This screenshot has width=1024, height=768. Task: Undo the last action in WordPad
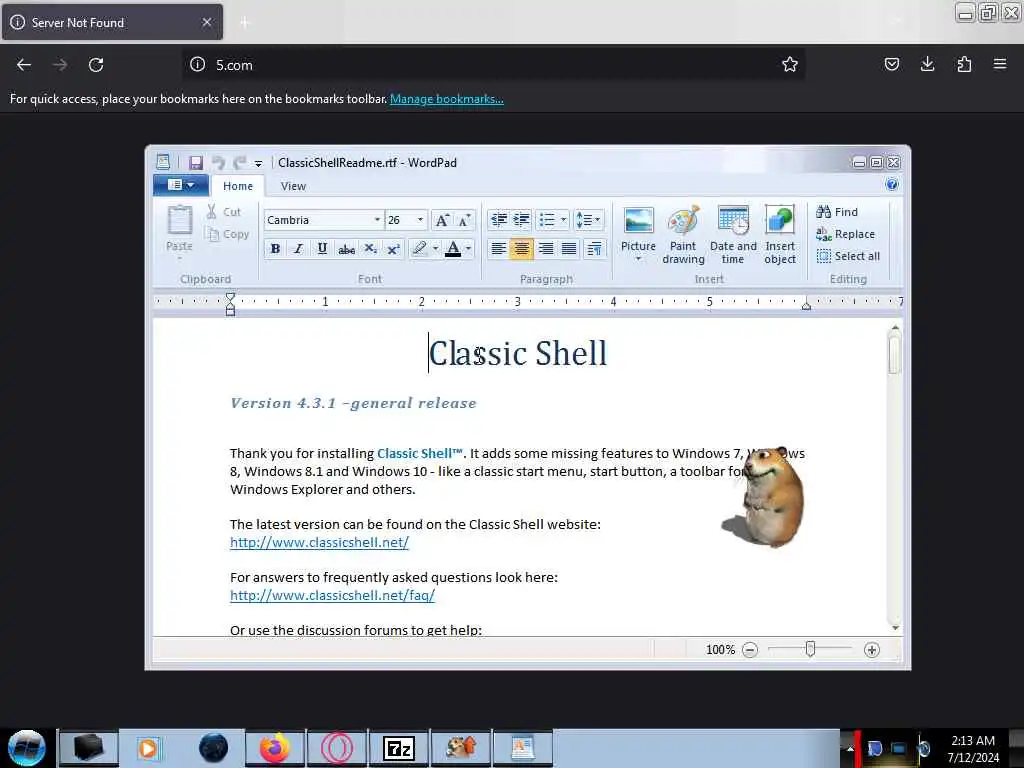point(218,163)
